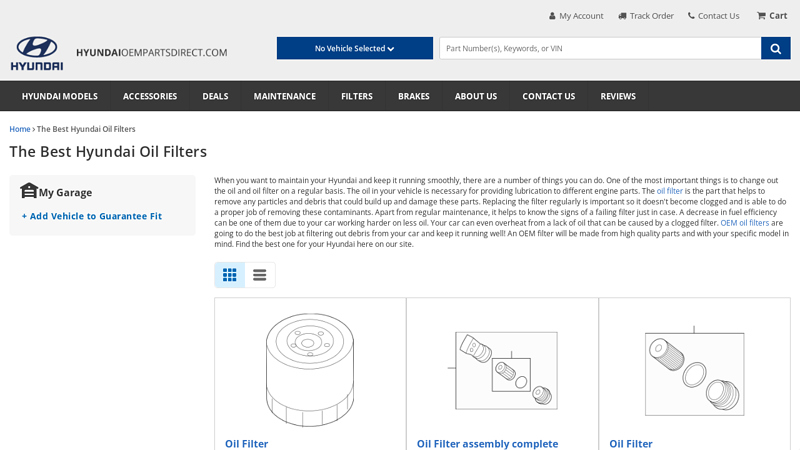The image size is (800, 450).
Task: Open the My Account link
Action: tap(581, 16)
